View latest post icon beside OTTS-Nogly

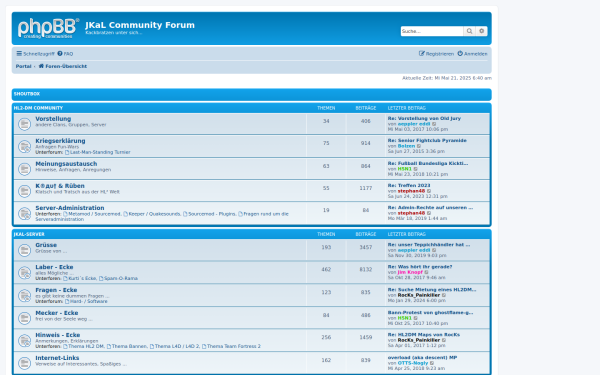pos(432,363)
